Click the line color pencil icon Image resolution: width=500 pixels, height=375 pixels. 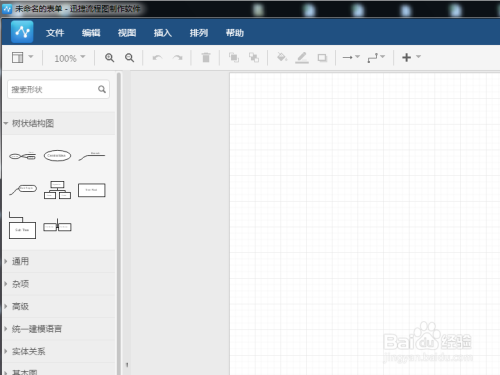point(302,58)
